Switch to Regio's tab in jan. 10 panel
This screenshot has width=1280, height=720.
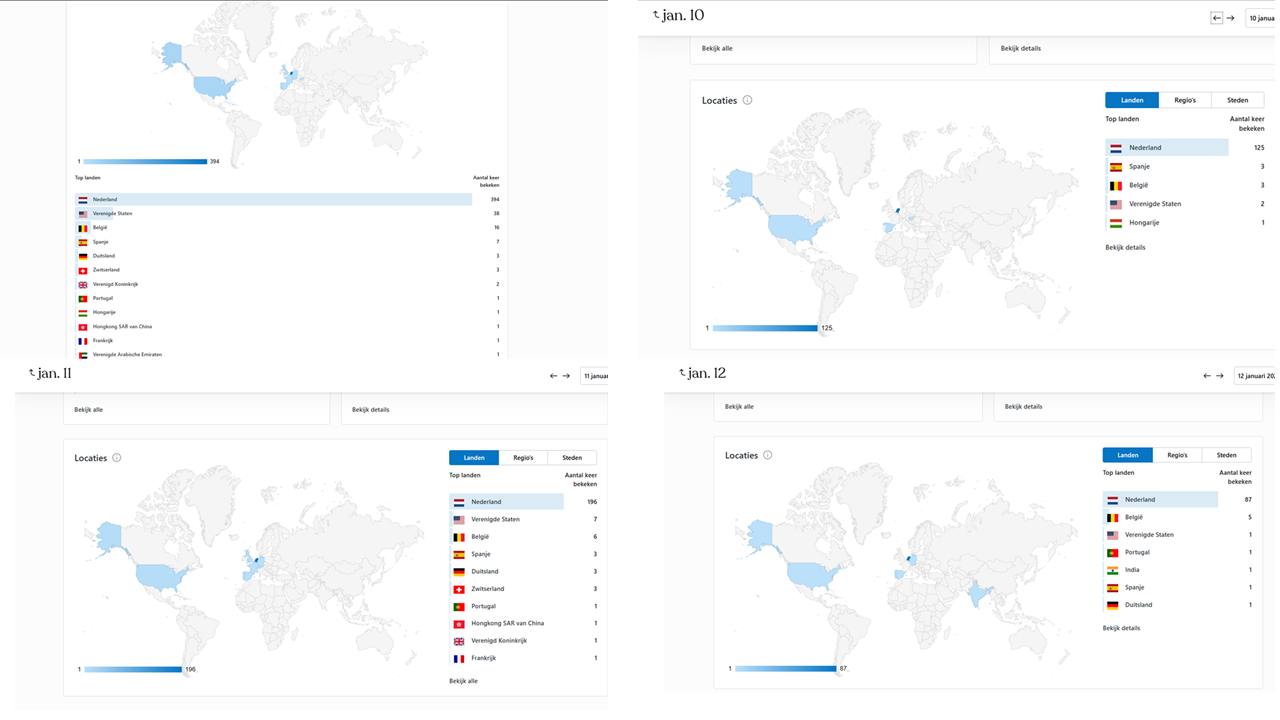coord(1184,100)
